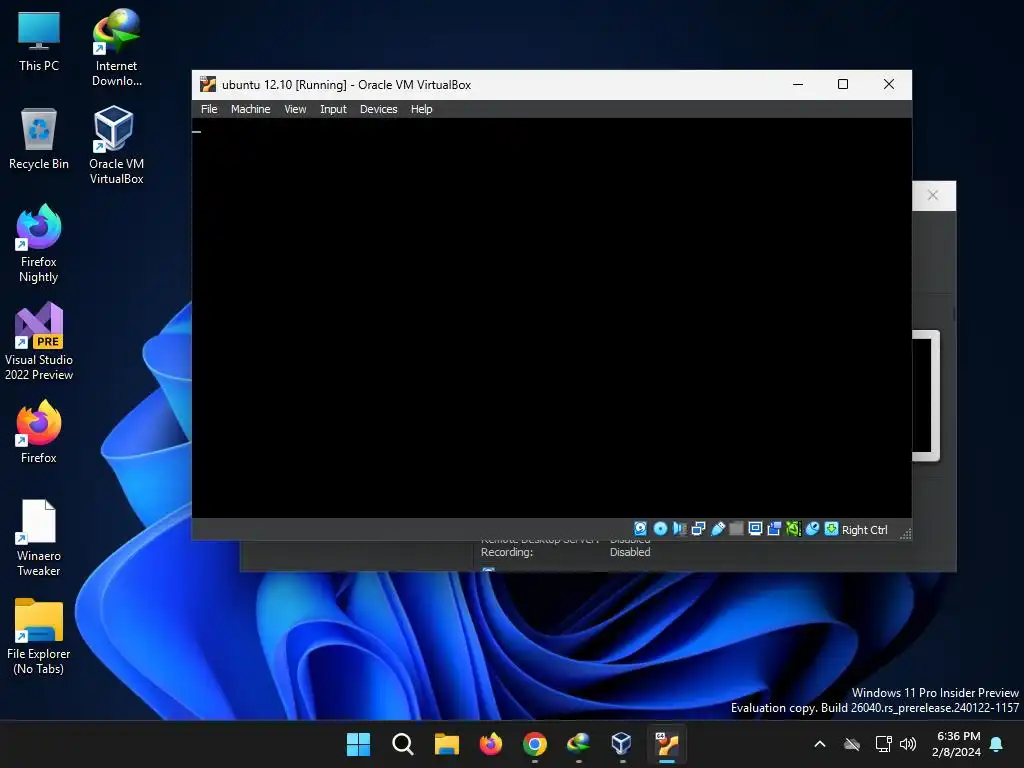The height and width of the screenshot is (768, 1024).
Task: Show hidden system tray icons
Action: pos(820,744)
